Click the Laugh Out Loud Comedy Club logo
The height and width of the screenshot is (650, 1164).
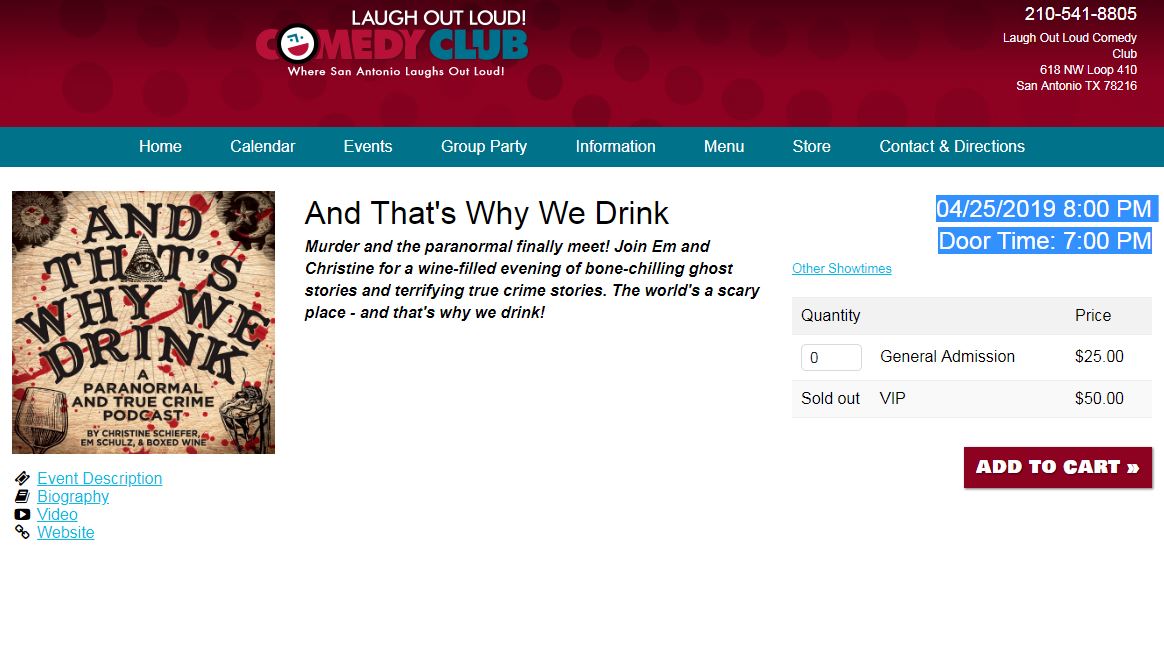click(392, 43)
